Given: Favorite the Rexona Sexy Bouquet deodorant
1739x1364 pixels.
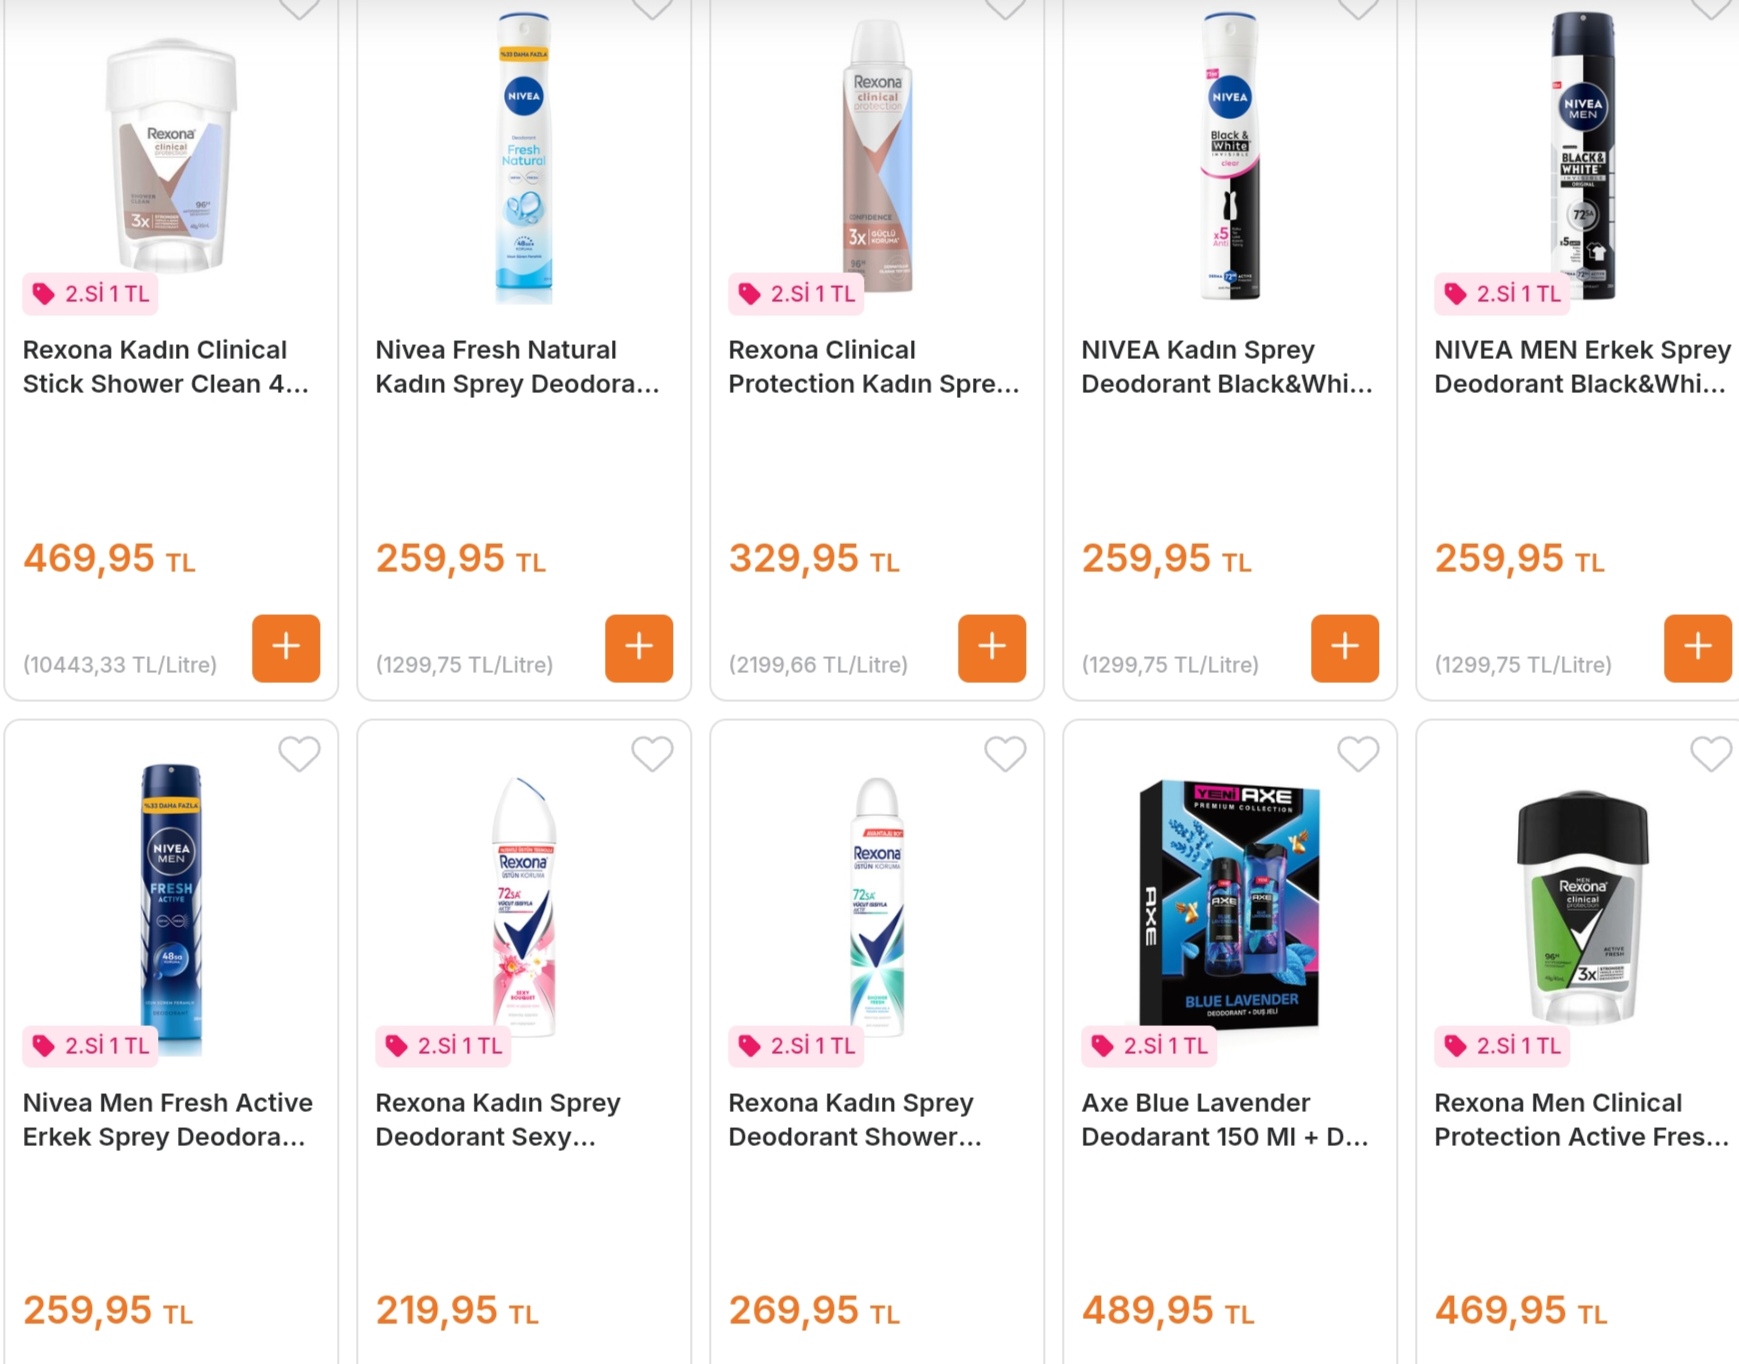Looking at the screenshot, I should 652,754.
